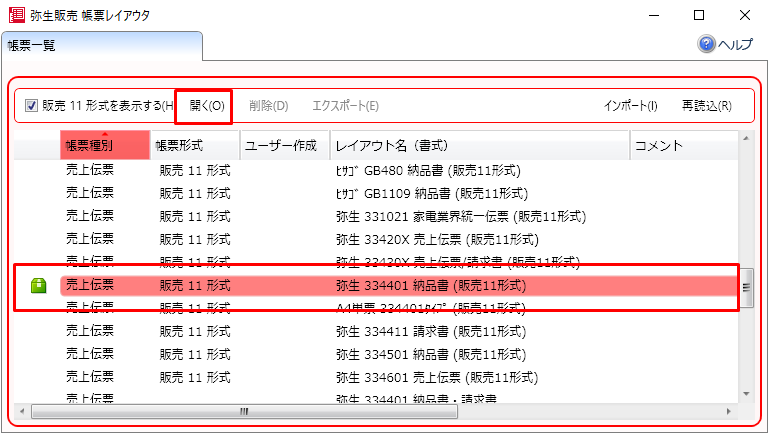Click the green package icon on the selected row
Image resolution: width=769 pixels, height=434 pixels.
[39, 285]
